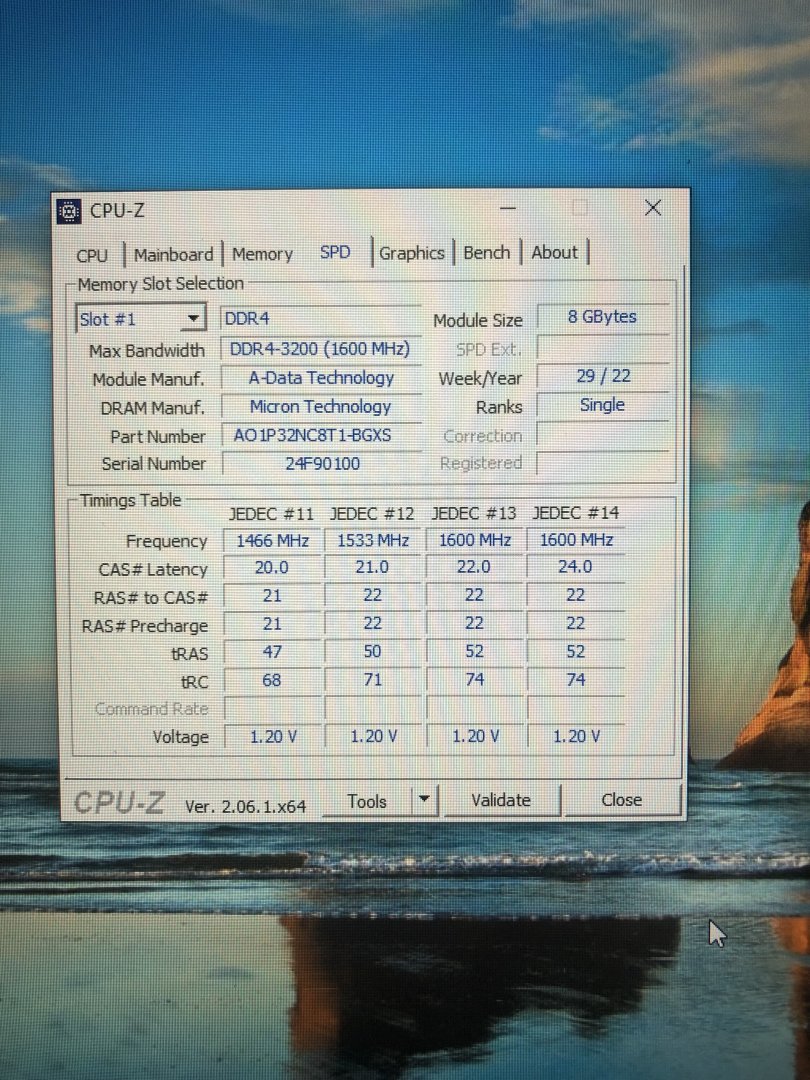Viewport: 810px width, 1080px height.
Task: Click the JEDEC #11 column header
Action: pos(271,514)
